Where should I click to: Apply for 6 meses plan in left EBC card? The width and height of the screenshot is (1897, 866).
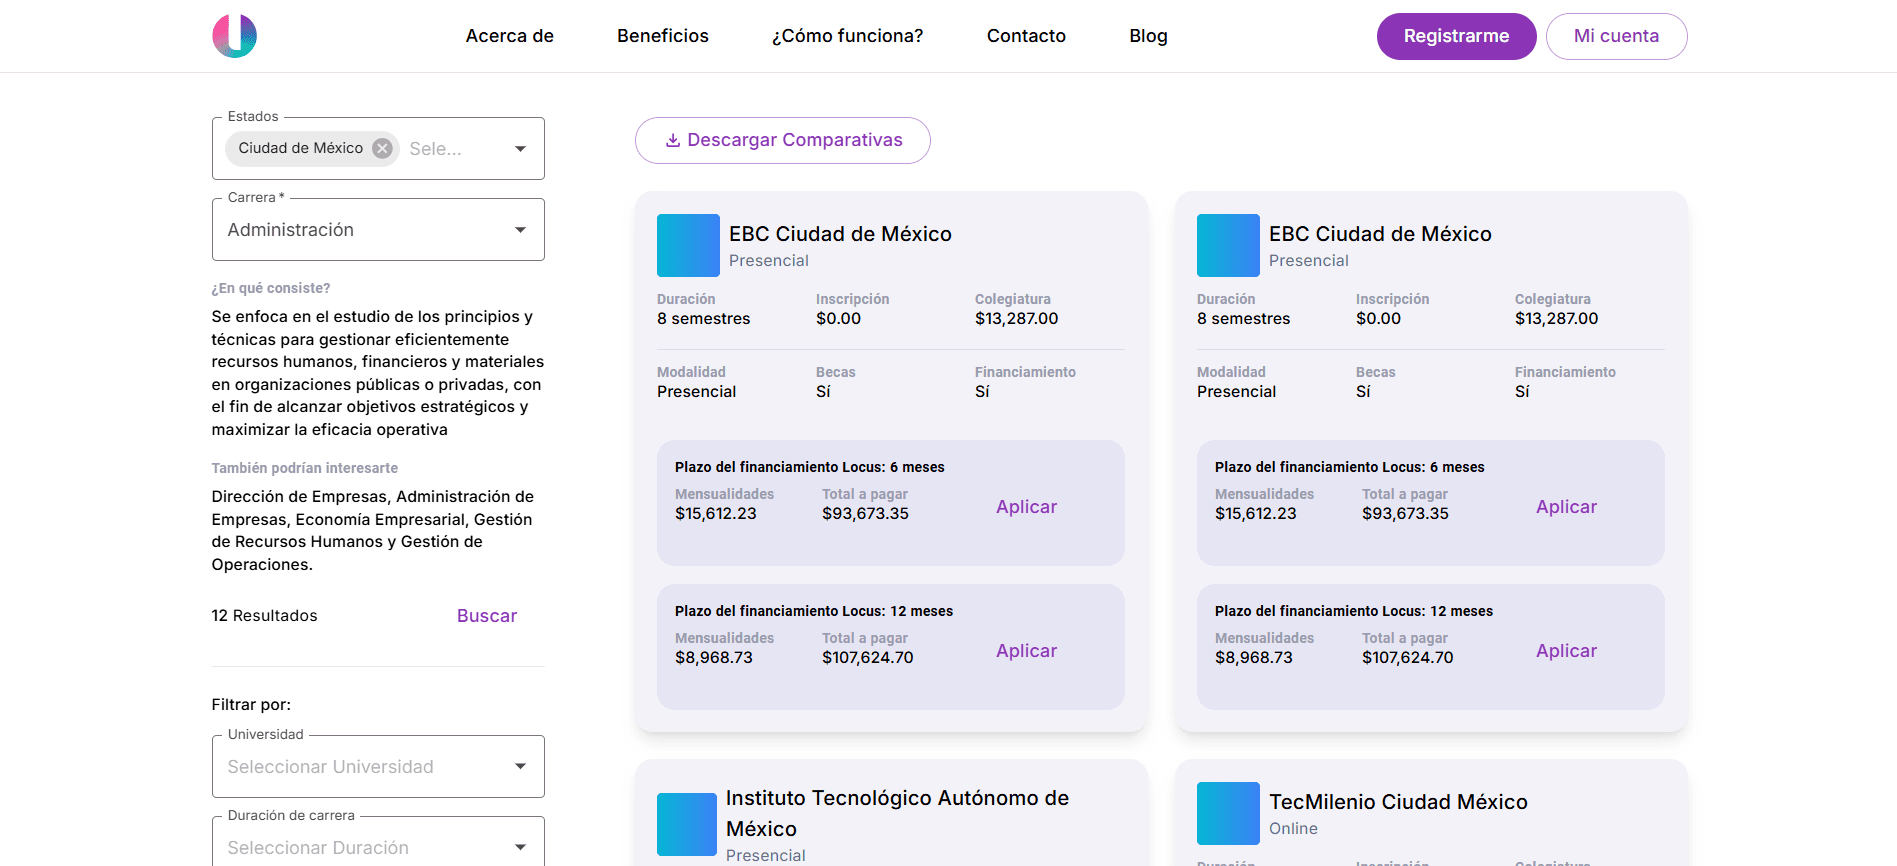[1026, 507]
